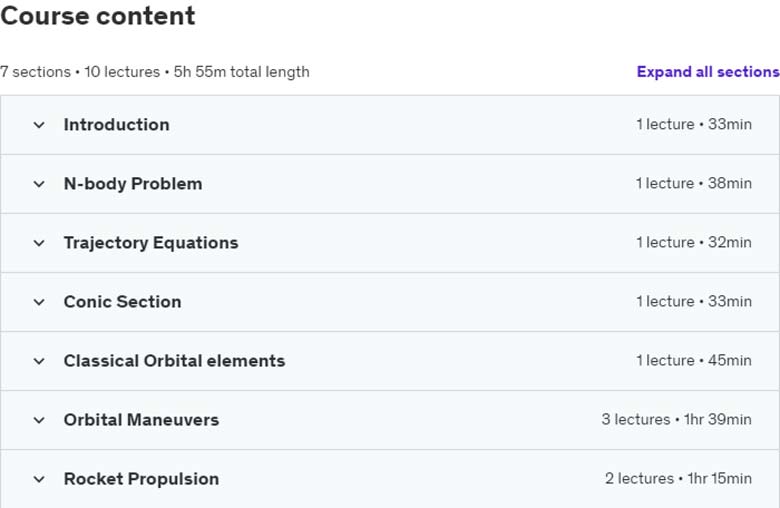Click the "1 lecture • 45min" duration text
This screenshot has height=508, width=780.
coord(693,360)
